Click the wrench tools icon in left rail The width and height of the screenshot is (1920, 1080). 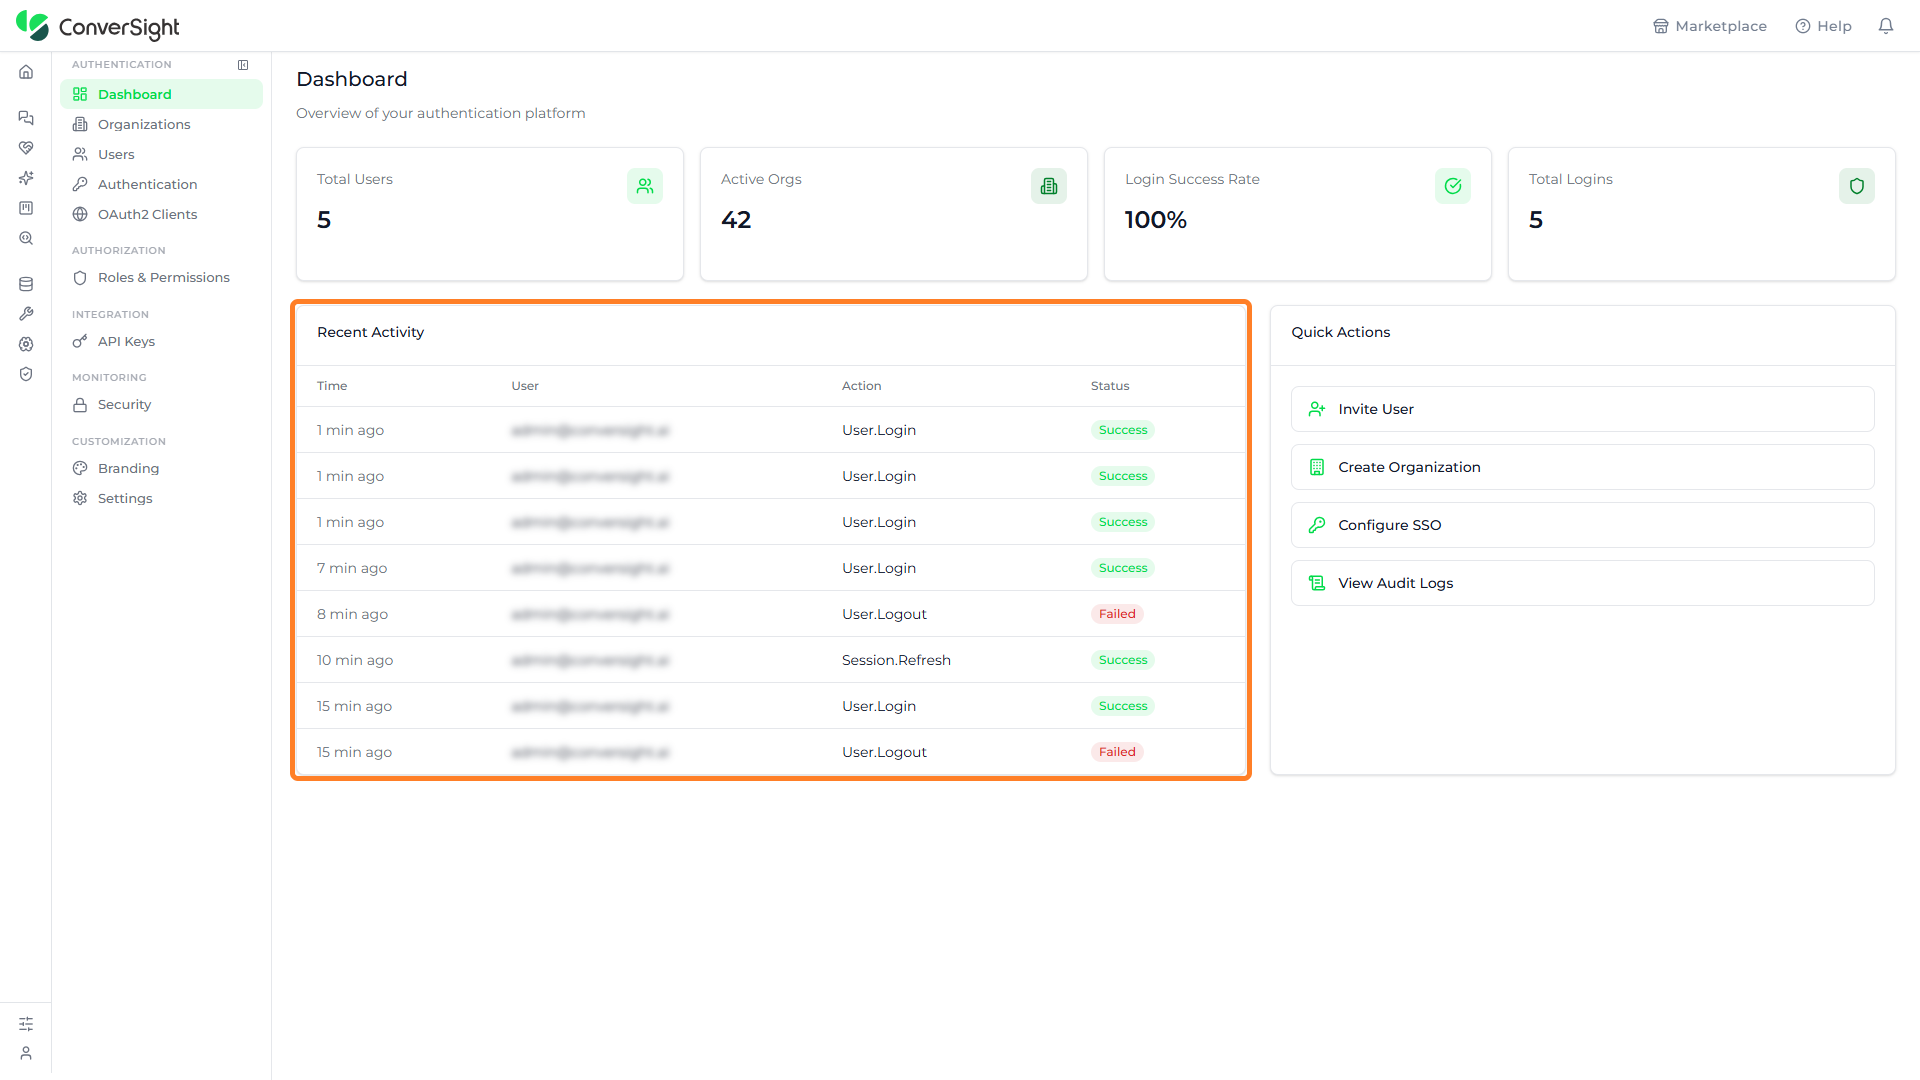point(26,314)
